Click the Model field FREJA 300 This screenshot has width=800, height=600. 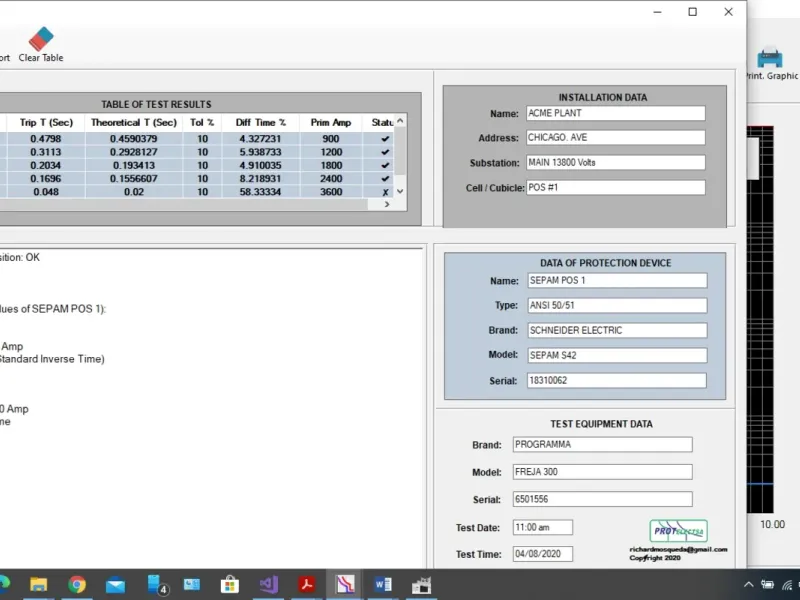603,472
